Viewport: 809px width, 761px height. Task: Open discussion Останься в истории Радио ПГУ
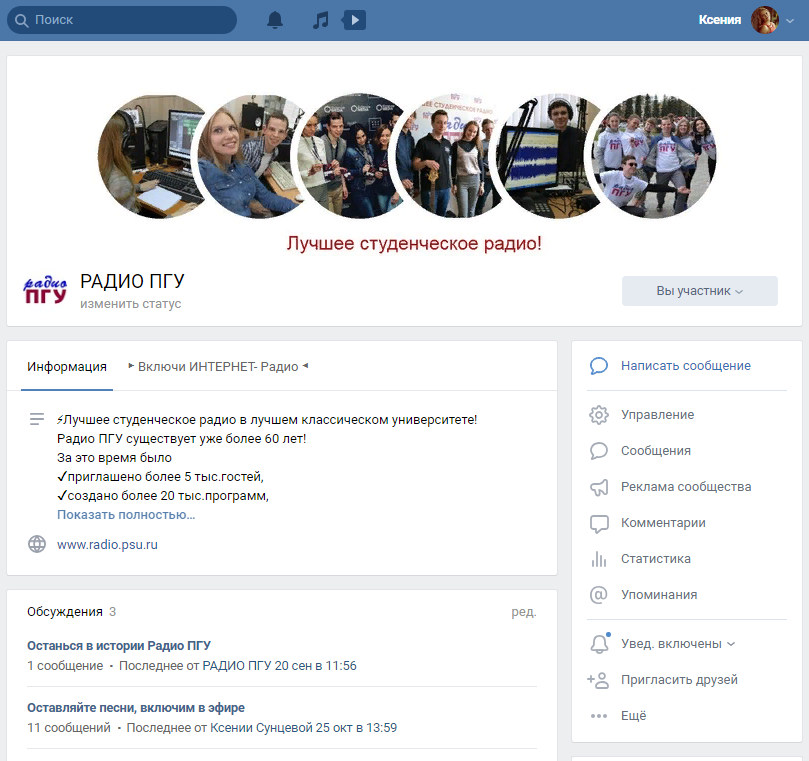[x=119, y=646]
